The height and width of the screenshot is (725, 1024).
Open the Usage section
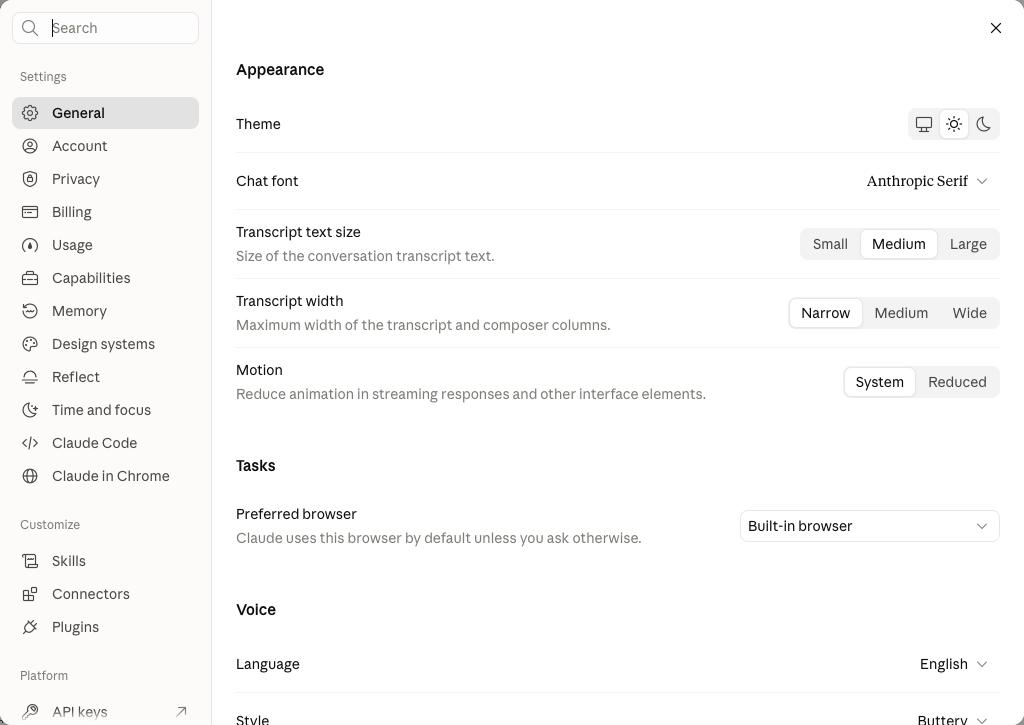pos(105,245)
